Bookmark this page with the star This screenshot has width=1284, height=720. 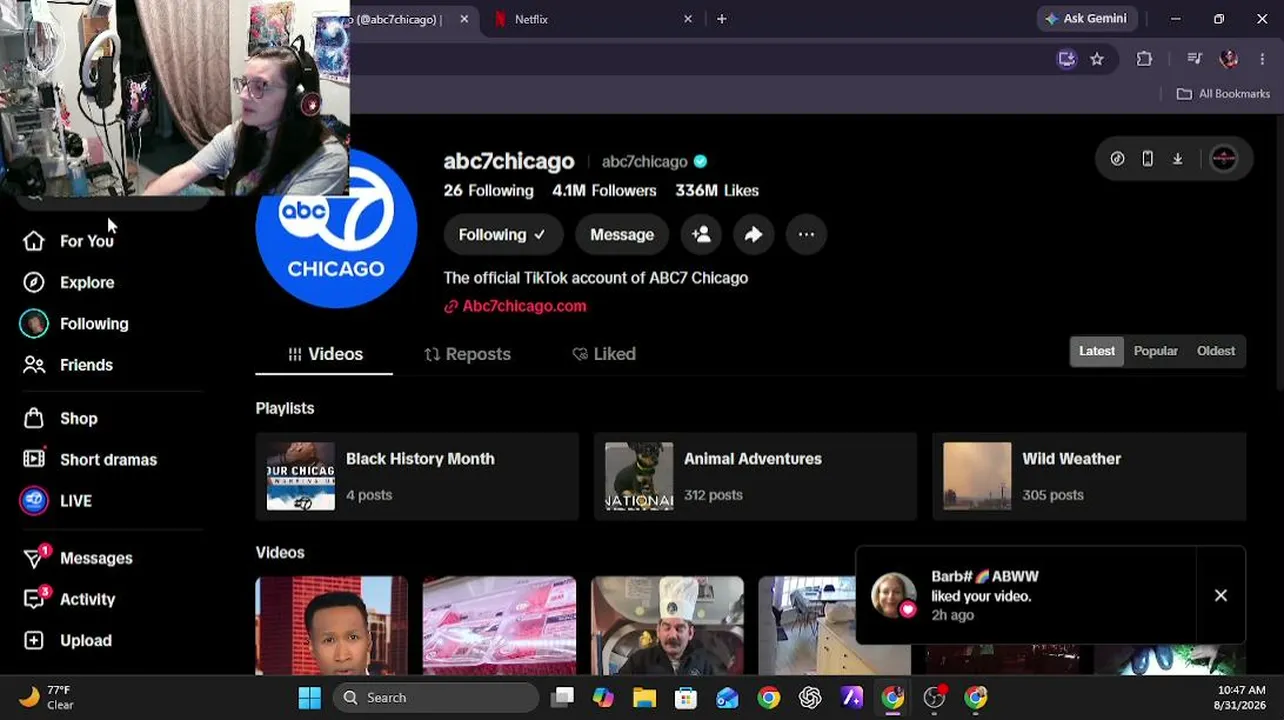[x=1097, y=59]
